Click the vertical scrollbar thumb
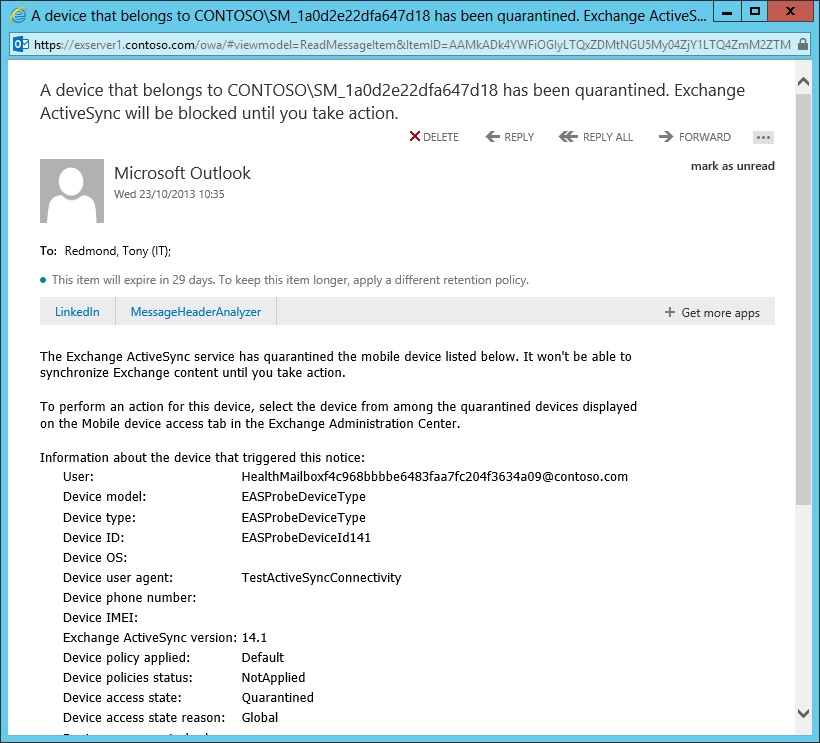 pos(804,300)
